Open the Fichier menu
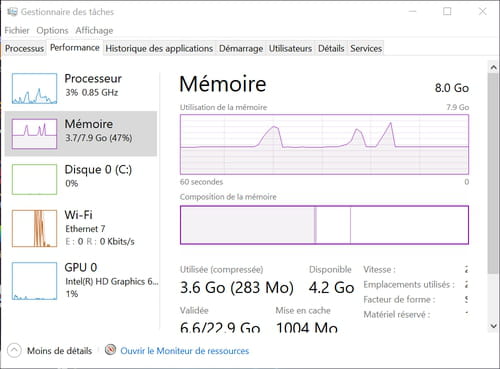The width and height of the screenshot is (500, 369). 17,30
